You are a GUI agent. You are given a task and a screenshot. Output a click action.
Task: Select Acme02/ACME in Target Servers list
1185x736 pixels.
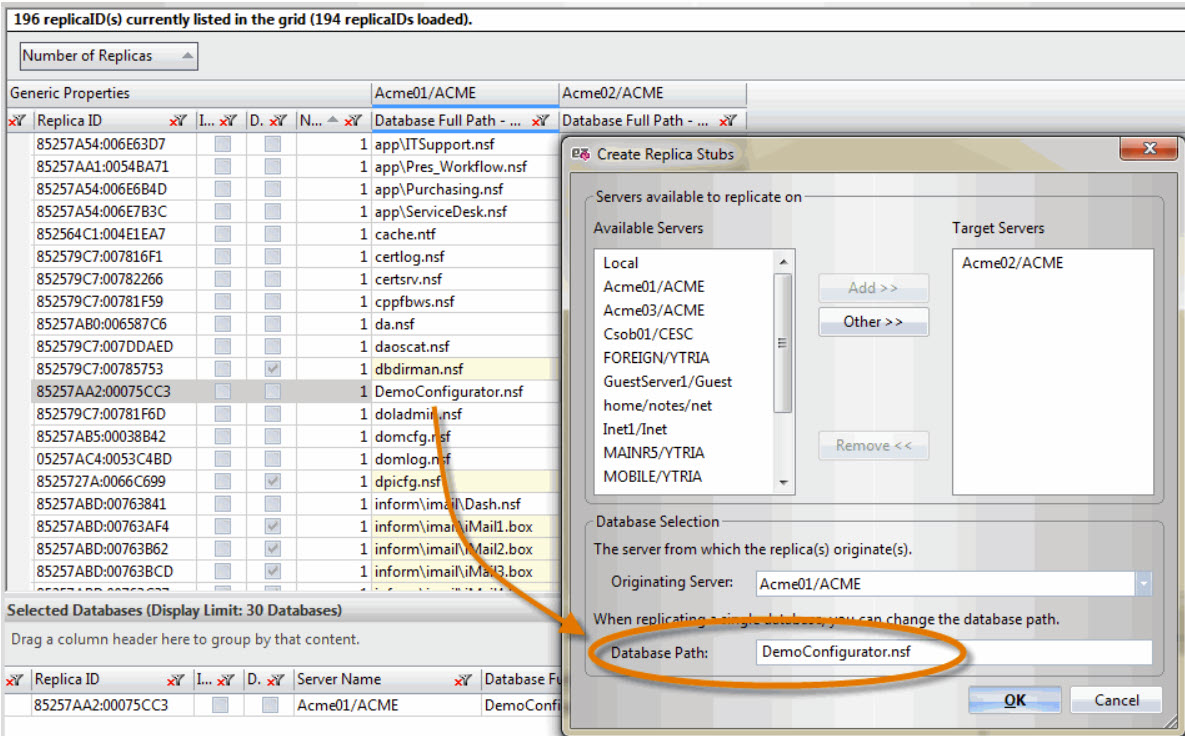click(1012, 263)
